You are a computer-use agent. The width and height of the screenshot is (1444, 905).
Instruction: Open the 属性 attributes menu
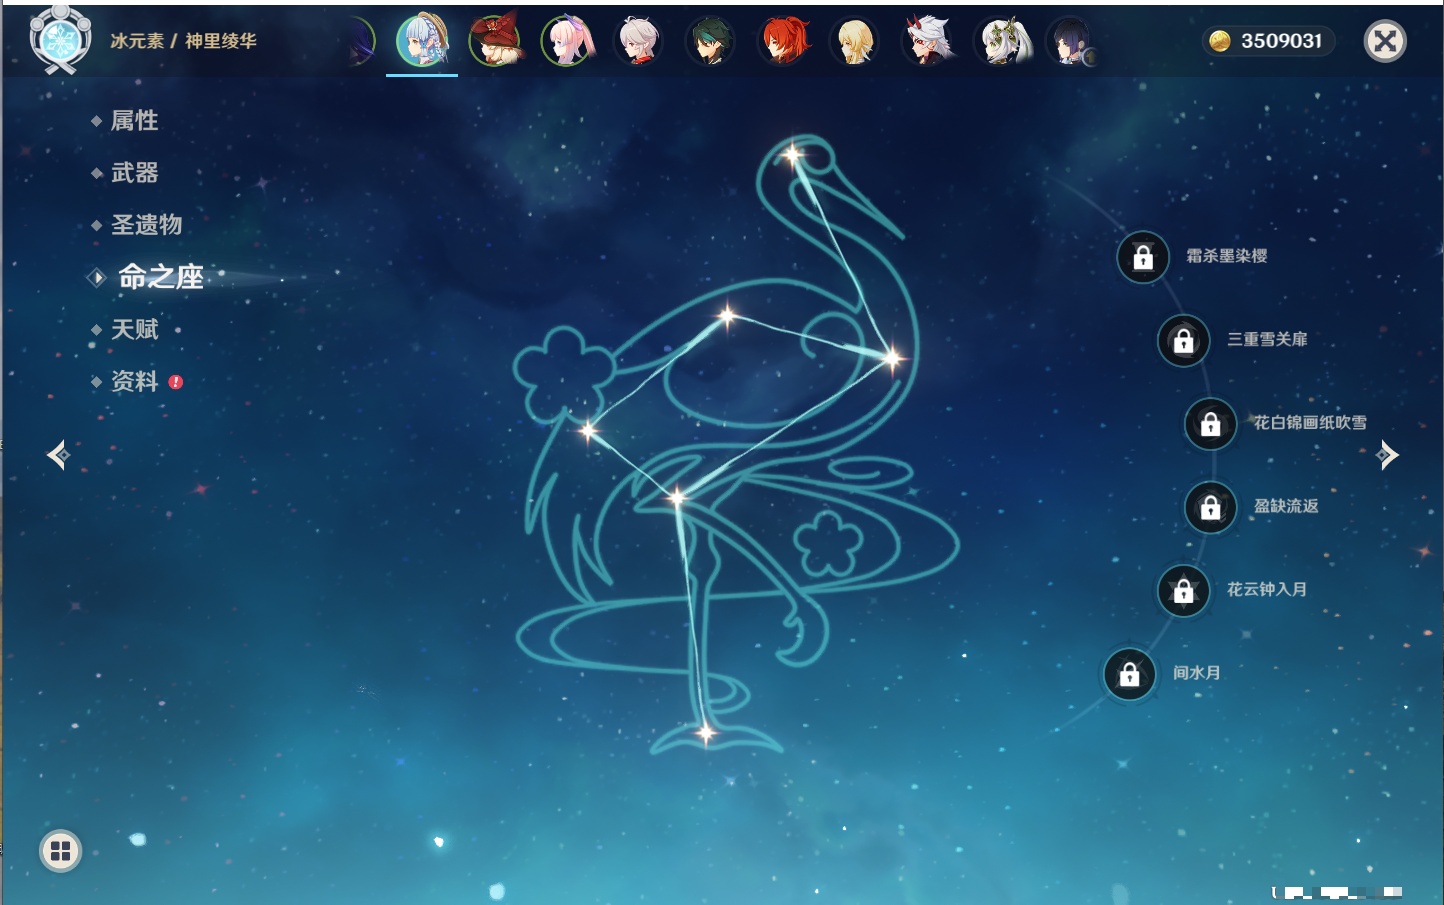134,121
